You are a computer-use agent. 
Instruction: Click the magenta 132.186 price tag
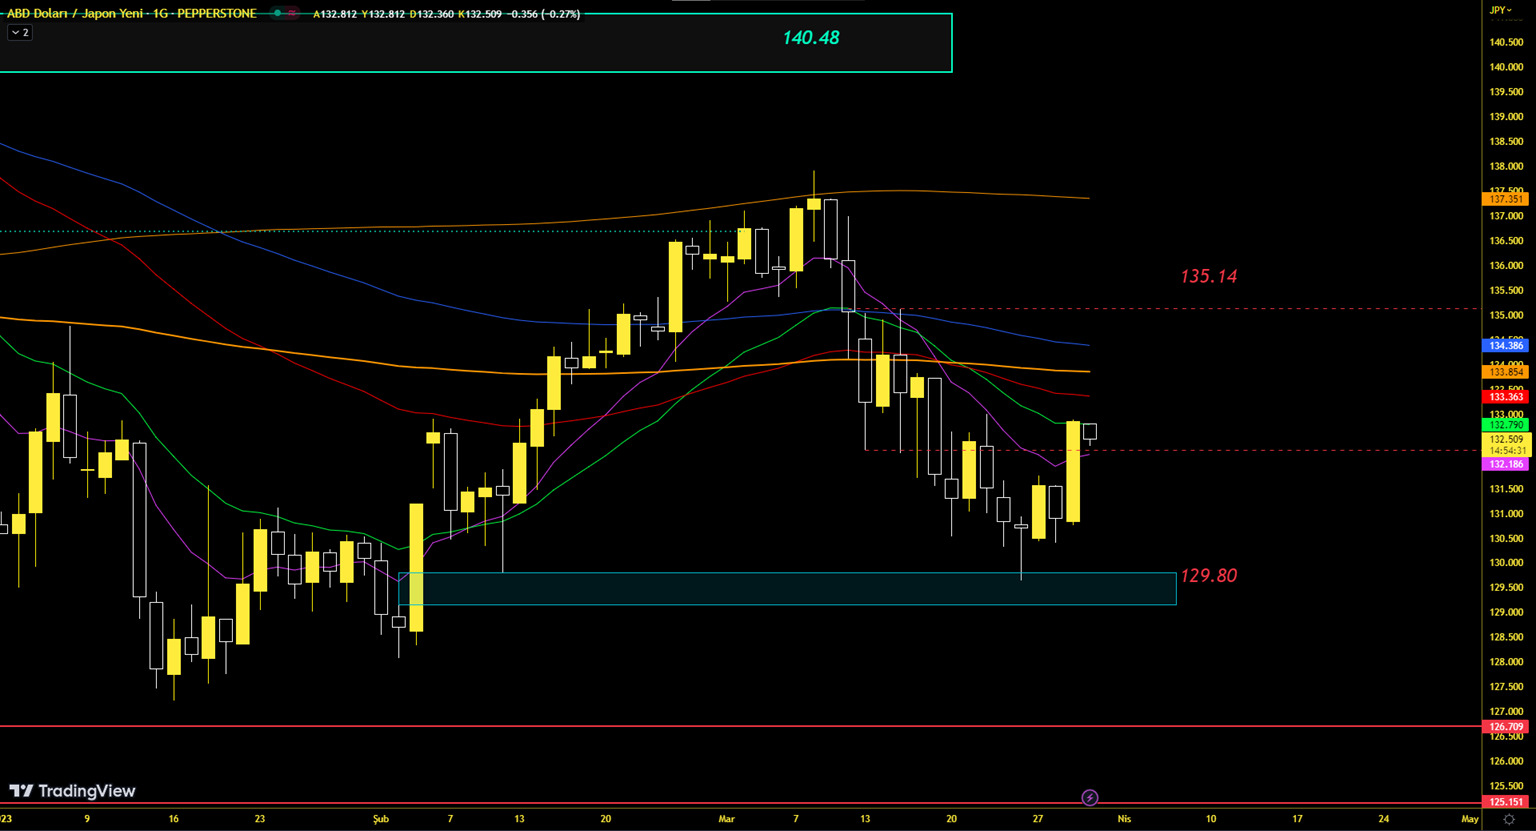pos(1505,465)
